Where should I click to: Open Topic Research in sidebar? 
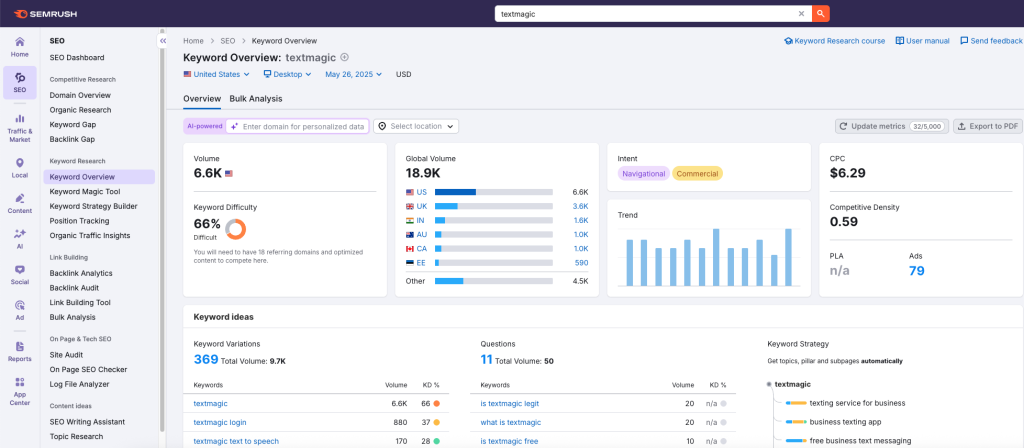(76, 436)
